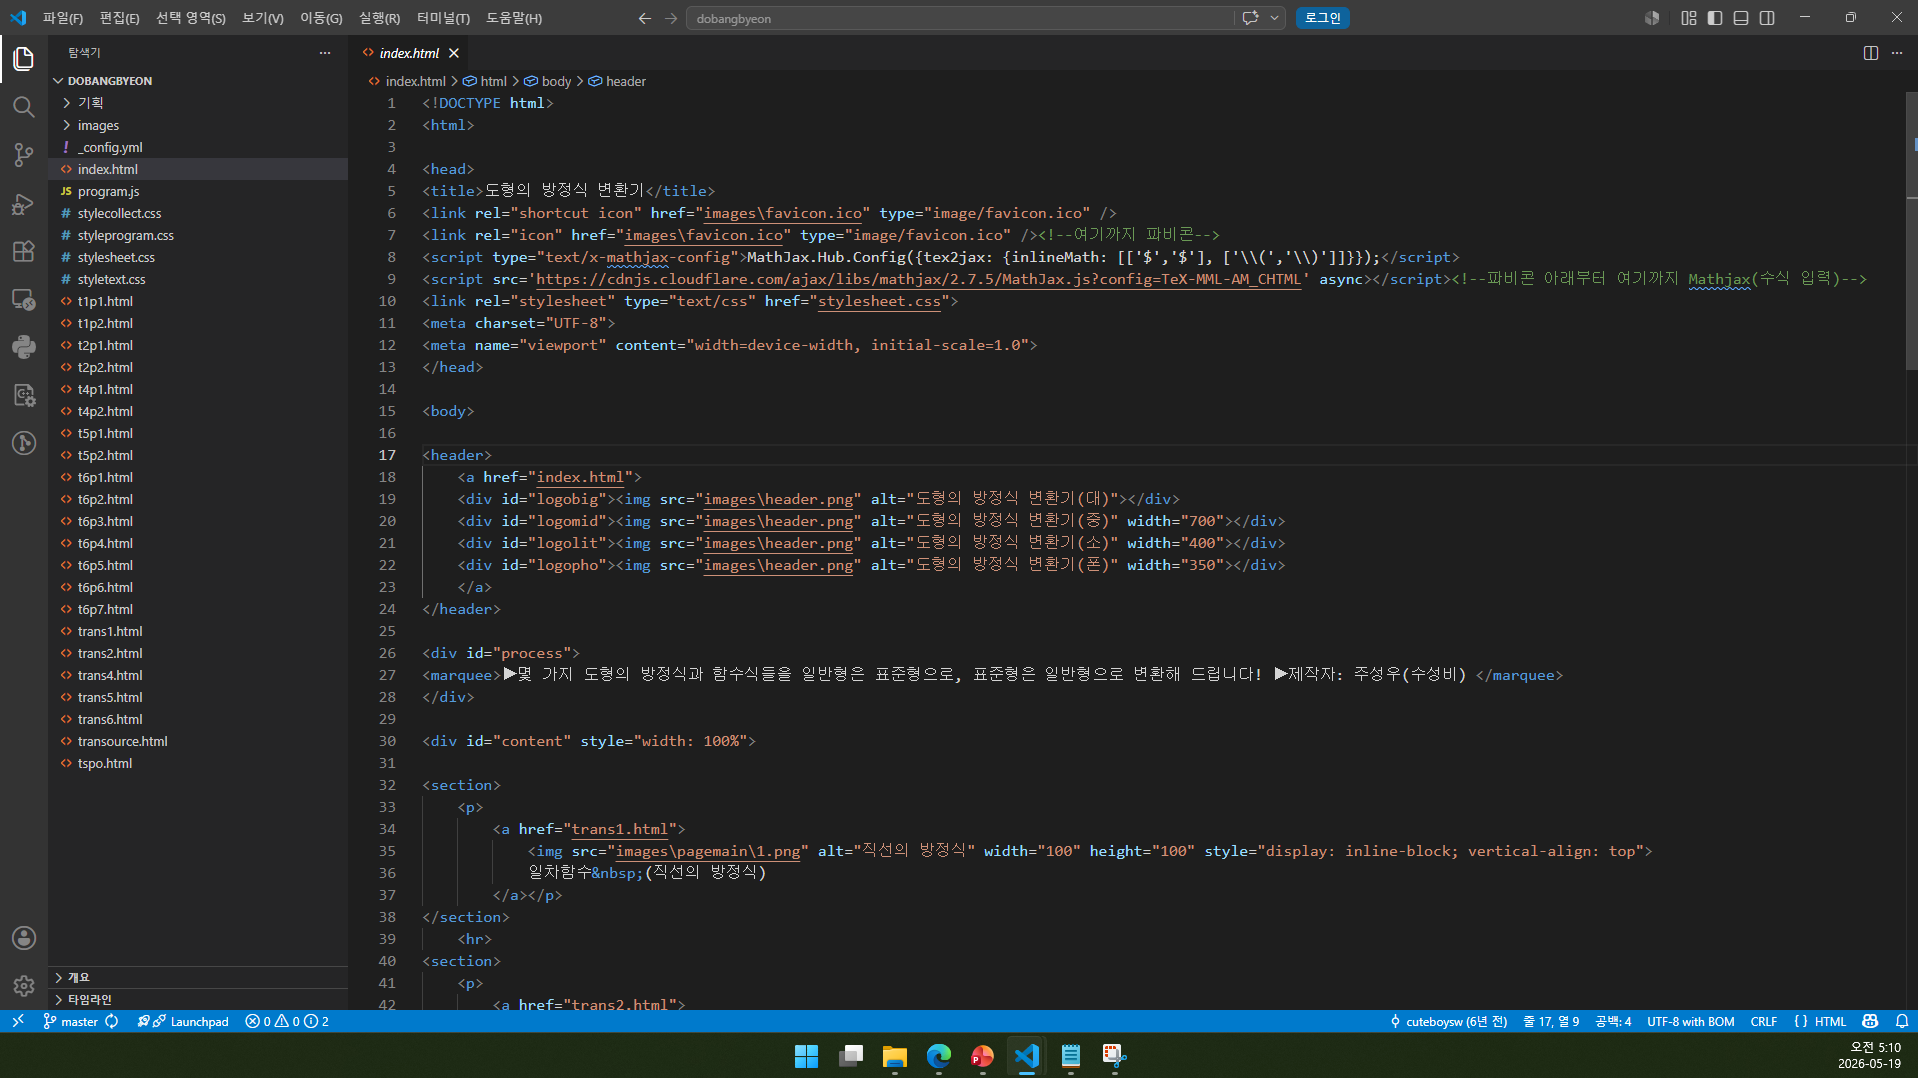The height and width of the screenshot is (1078, 1918).
Task: Open Microsoft Edge from taskbar
Action: click(x=938, y=1056)
